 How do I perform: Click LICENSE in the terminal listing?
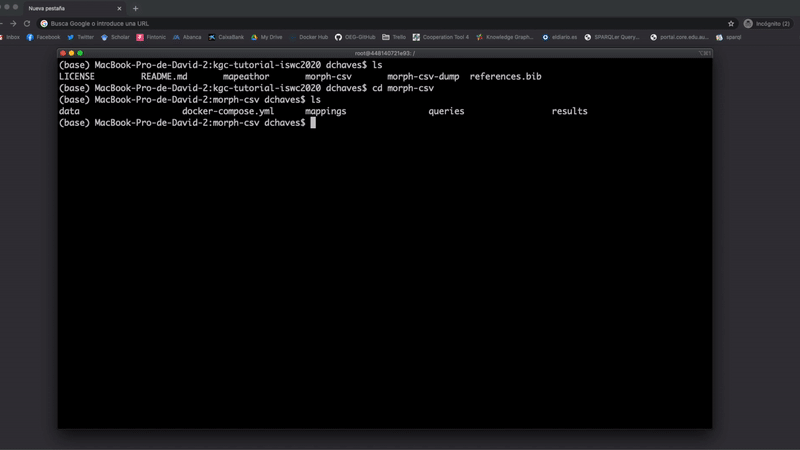coord(77,77)
